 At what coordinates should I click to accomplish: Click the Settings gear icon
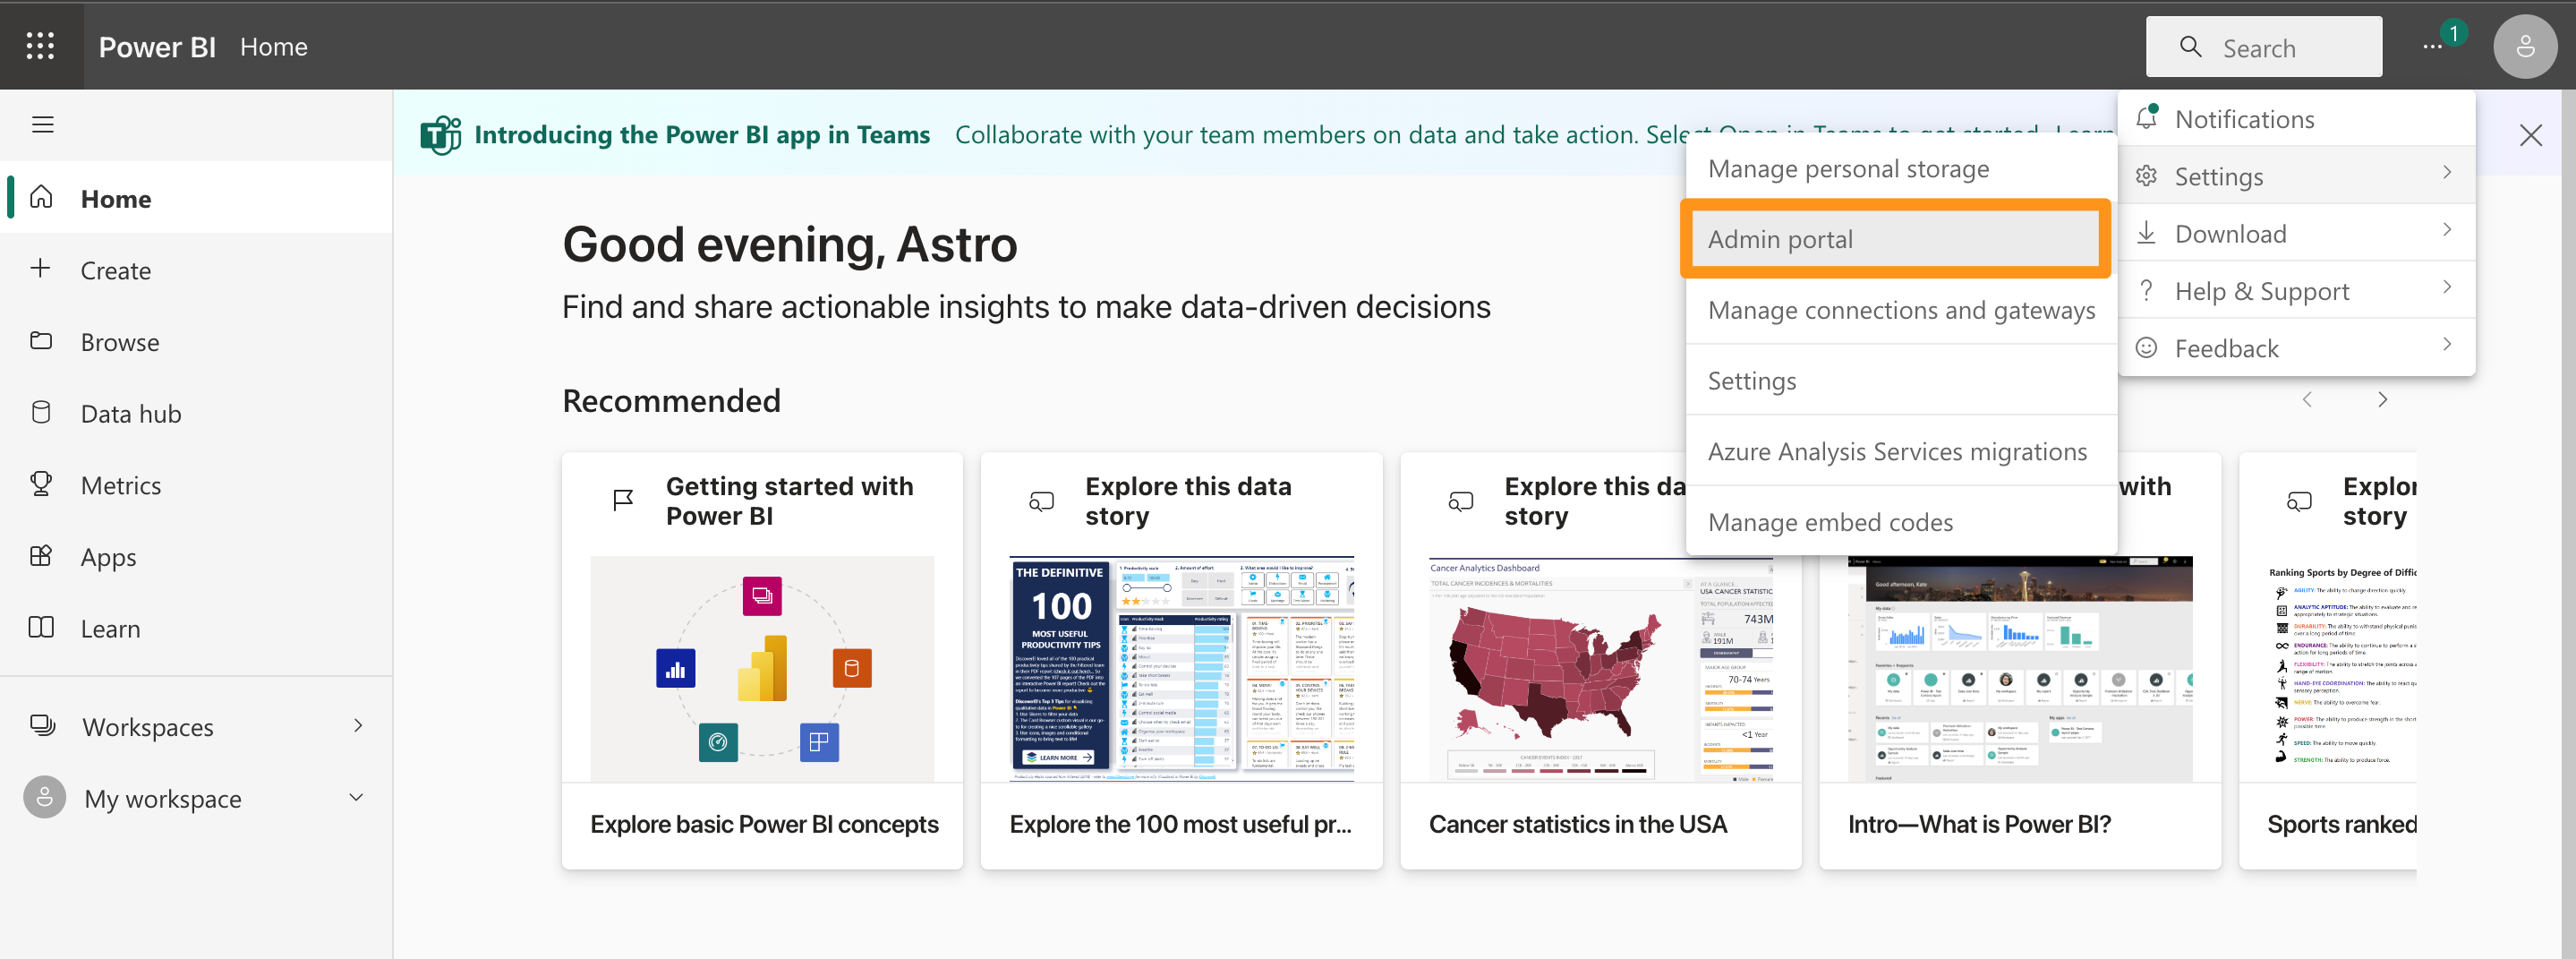pyautogui.click(x=2146, y=176)
